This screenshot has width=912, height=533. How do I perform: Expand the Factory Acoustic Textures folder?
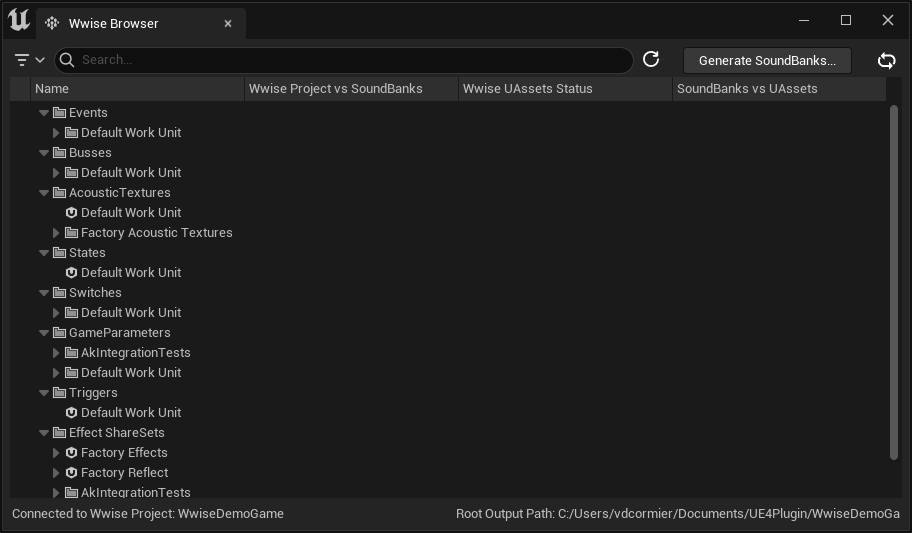pos(57,233)
